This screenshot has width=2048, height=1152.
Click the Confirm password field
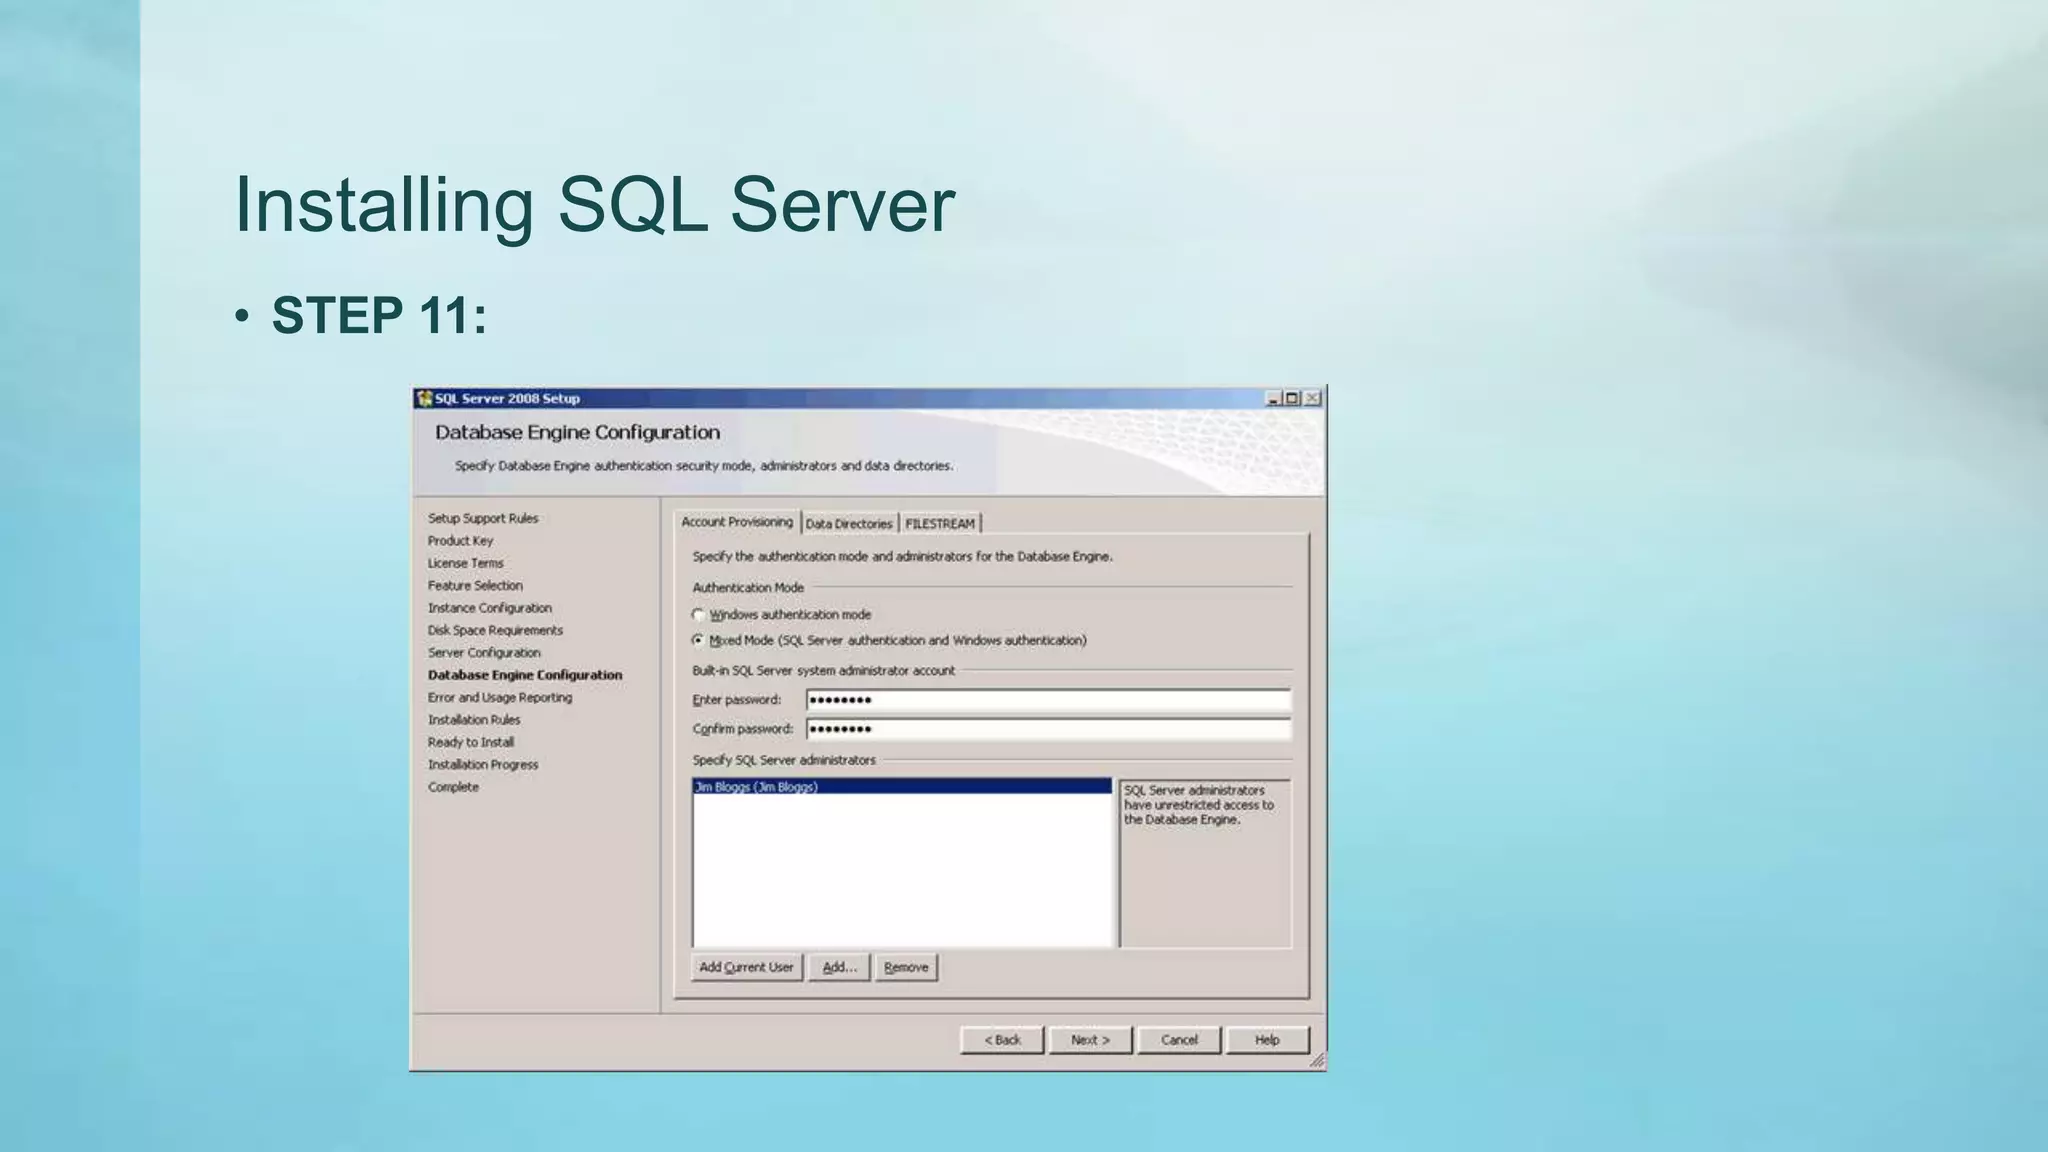1048,729
